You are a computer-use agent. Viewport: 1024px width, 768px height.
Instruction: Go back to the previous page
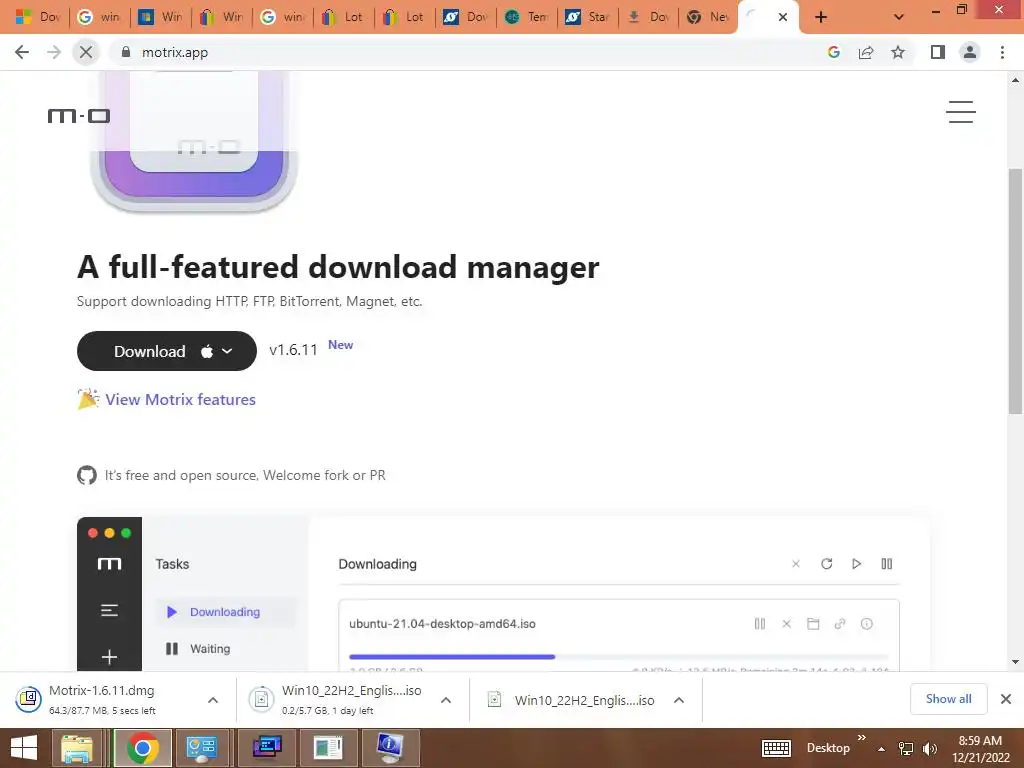tap(22, 52)
